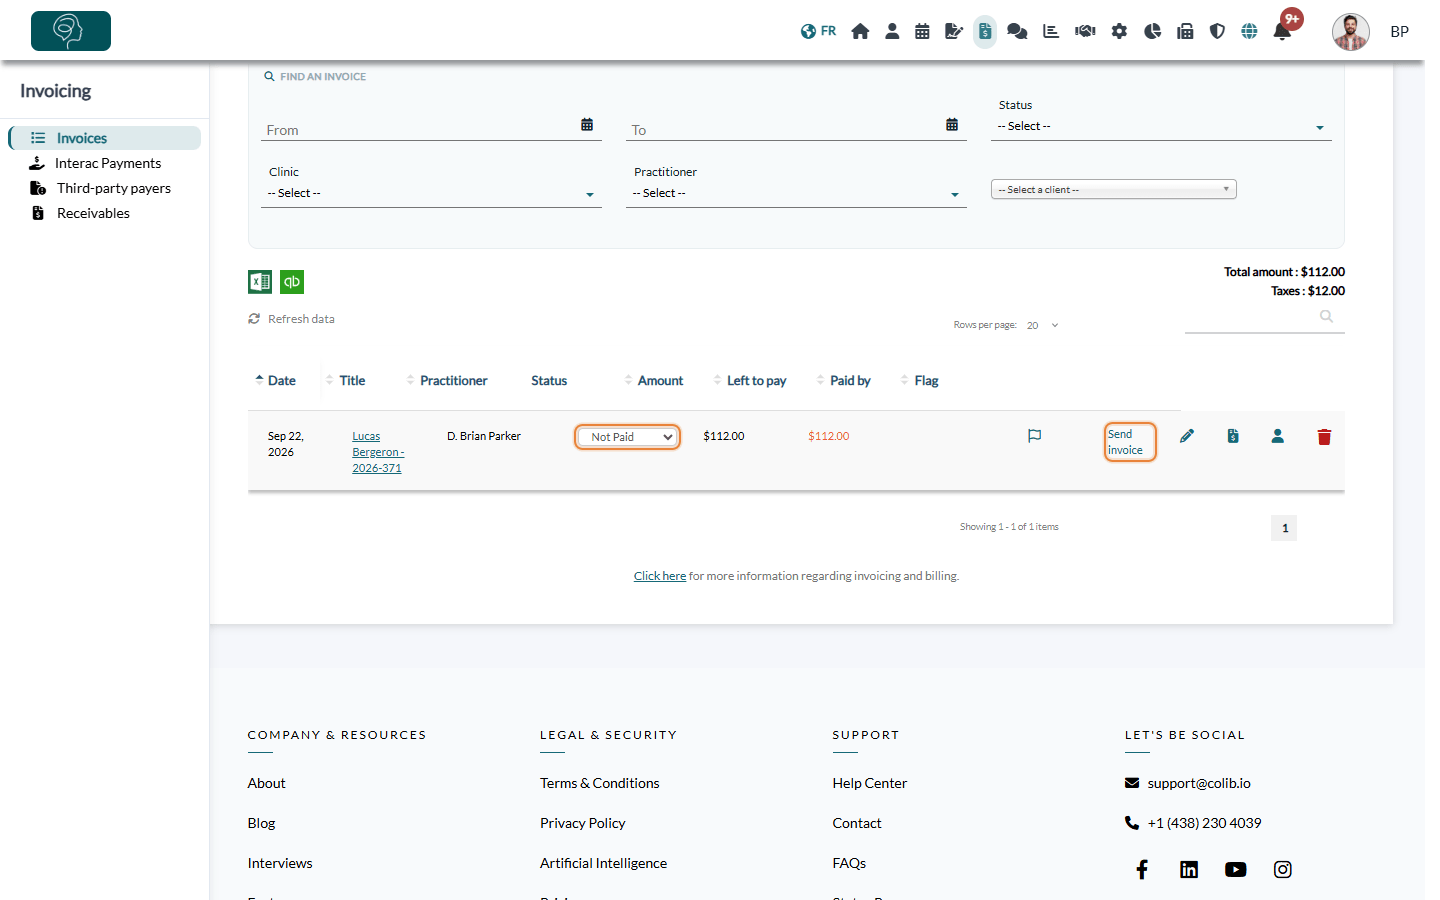The width and height of the screenshot is (1440, 900).
Task: Change rows per page dropdown
Action: coord(1041,325)
